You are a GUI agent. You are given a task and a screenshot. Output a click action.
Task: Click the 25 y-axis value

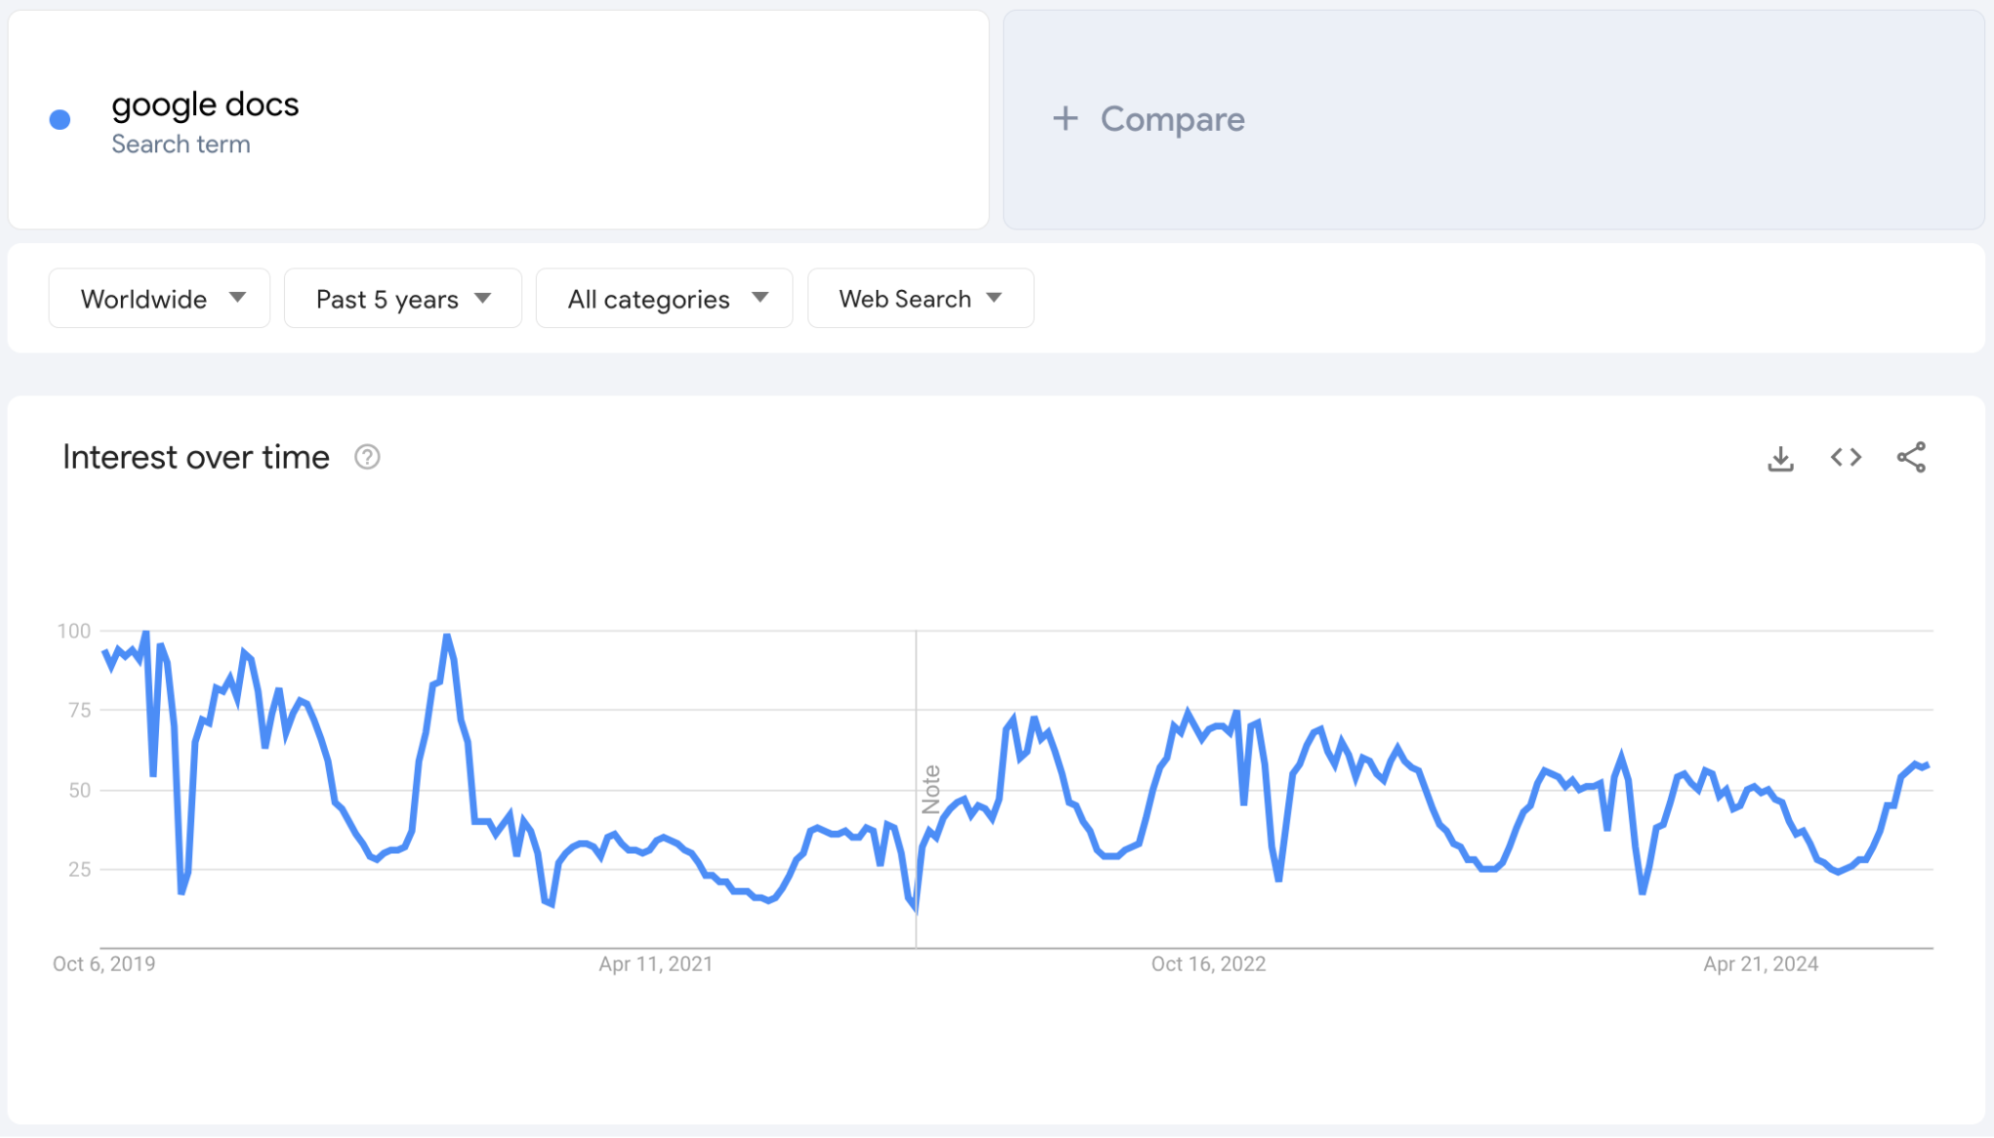[79, 869]
